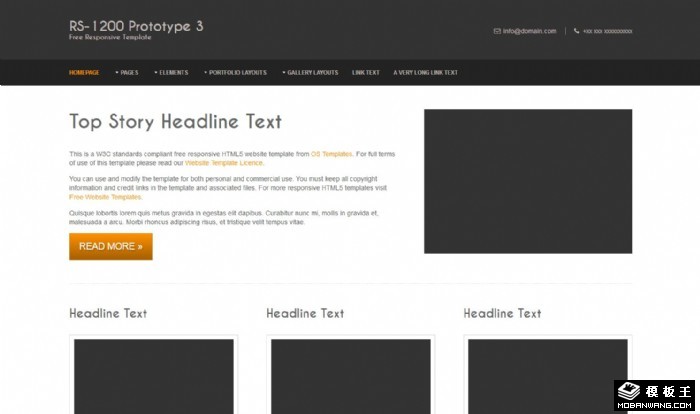The image size is (700, 414).
Task: Open the right Headline Text thumbnail image
Action: [x=547, y=376]
